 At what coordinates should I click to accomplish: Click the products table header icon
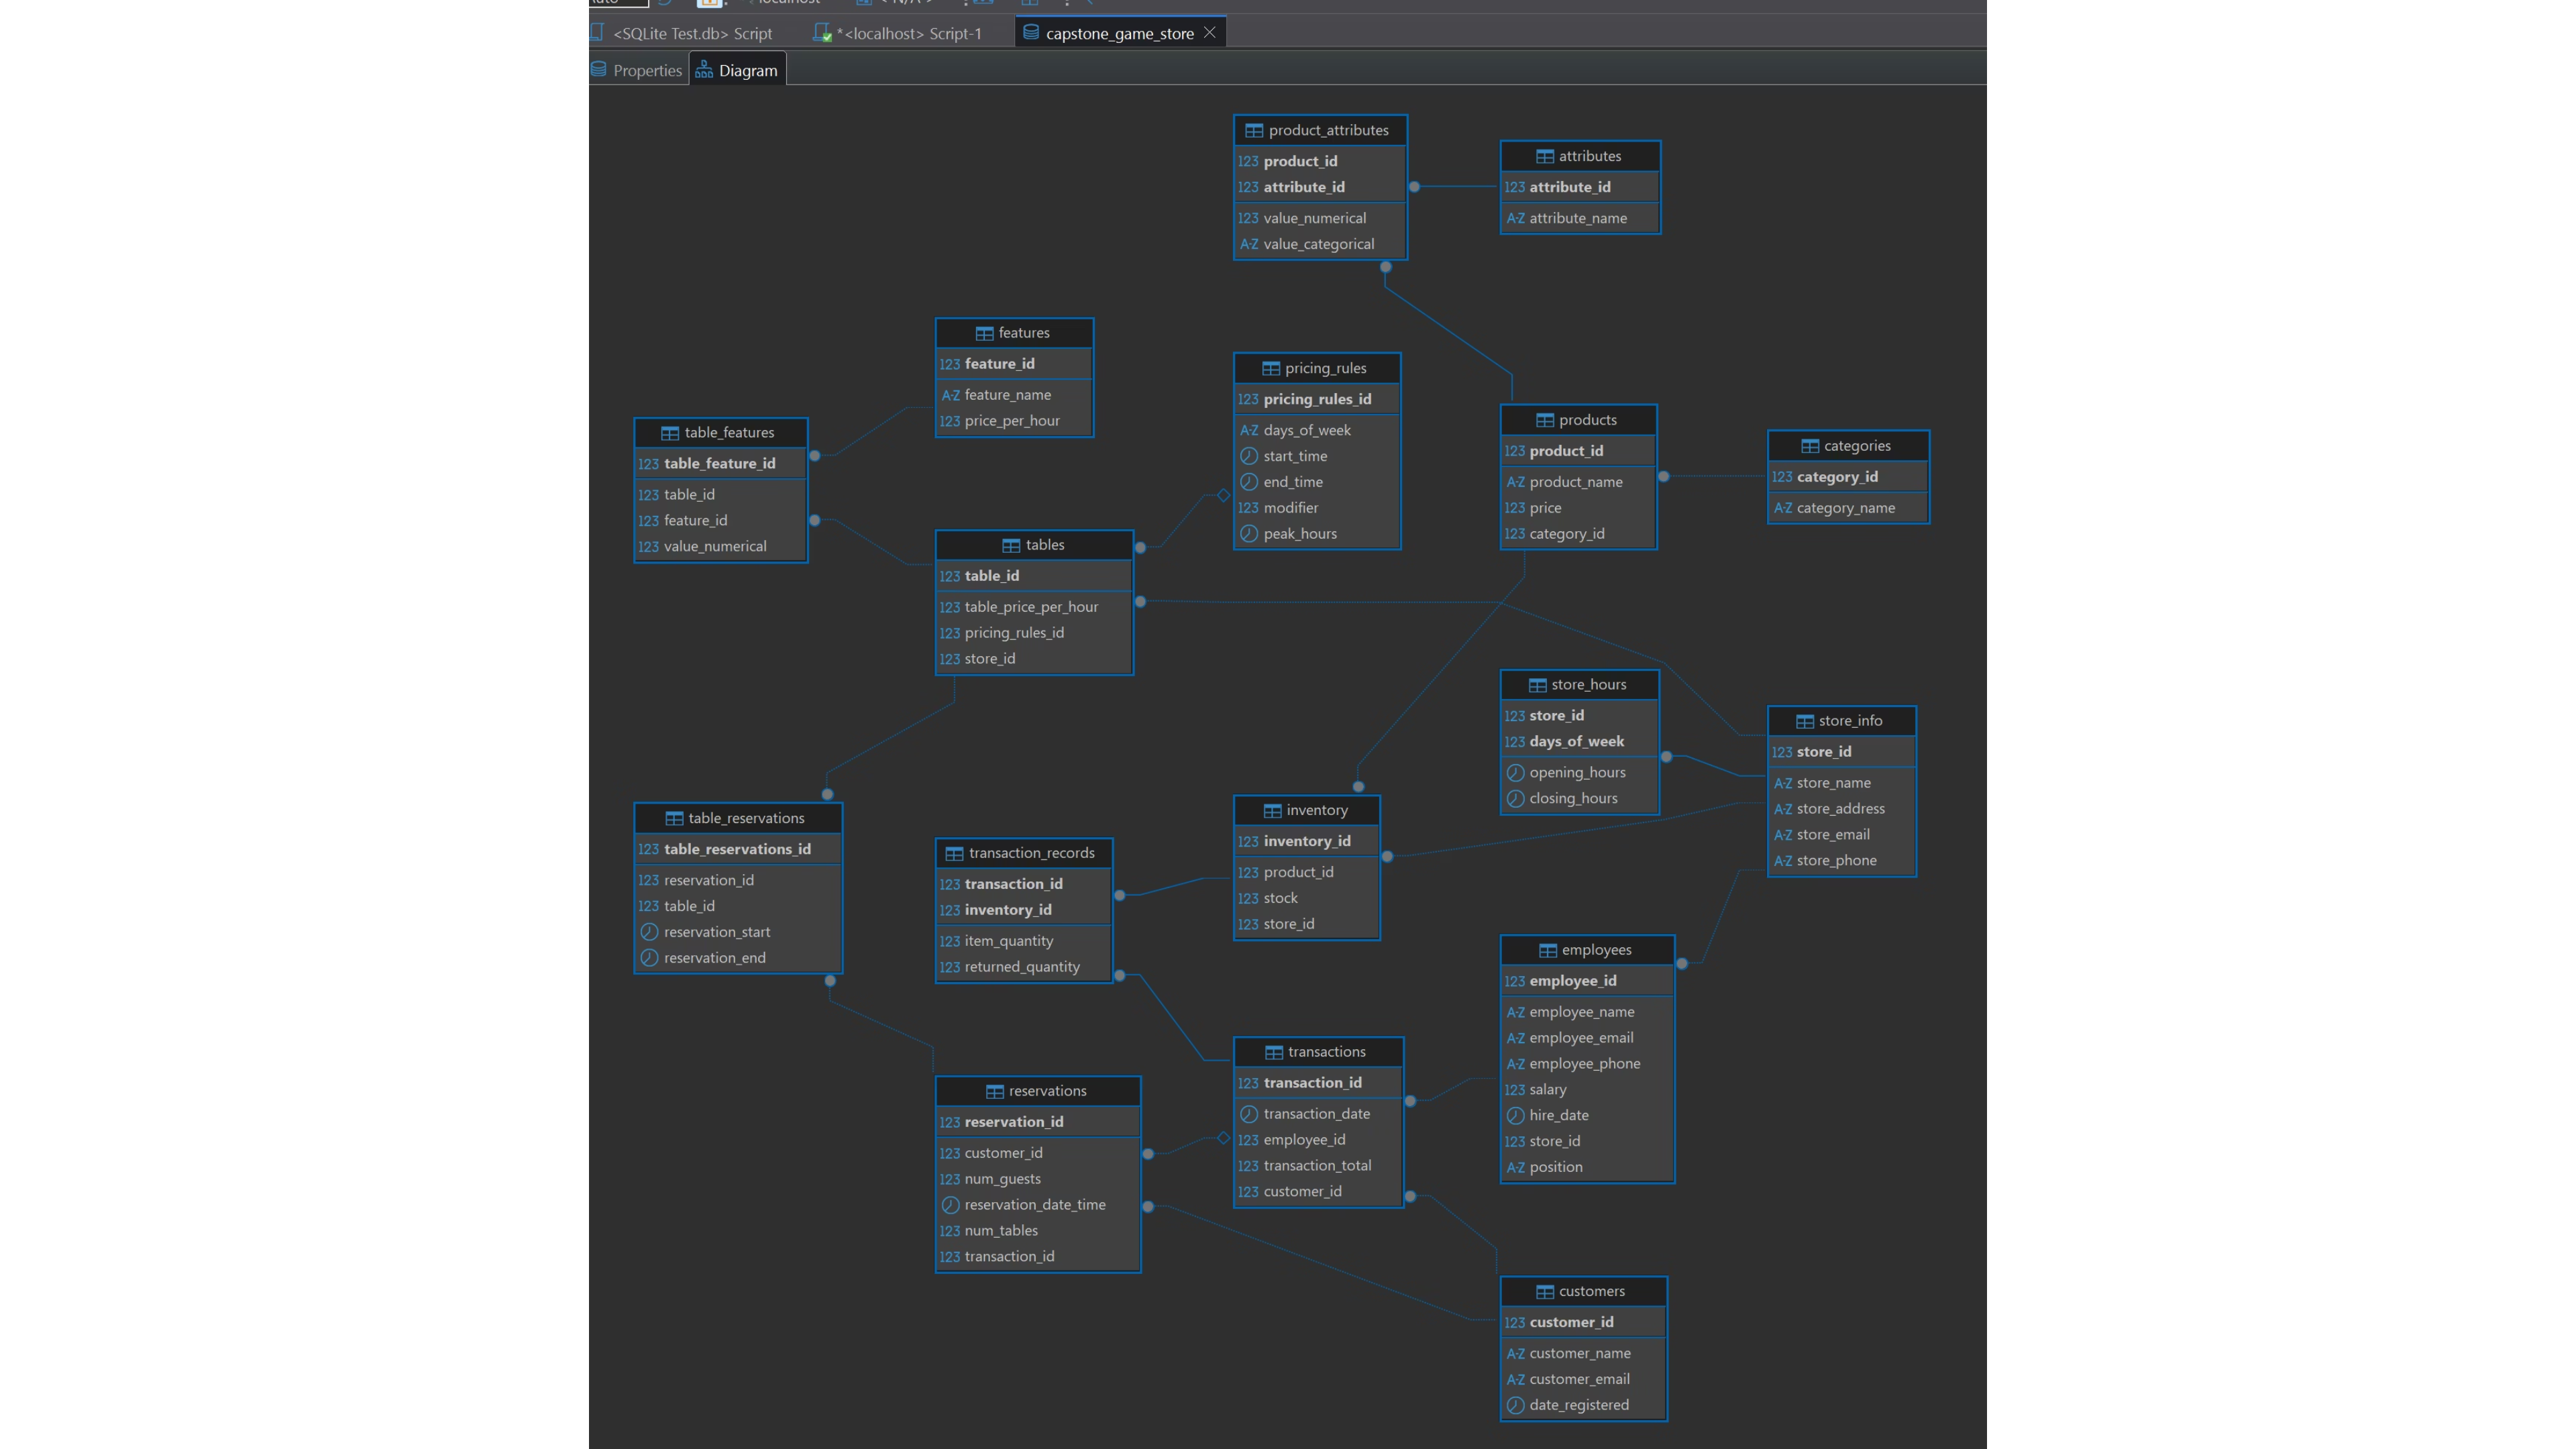tap(1545, 420)
